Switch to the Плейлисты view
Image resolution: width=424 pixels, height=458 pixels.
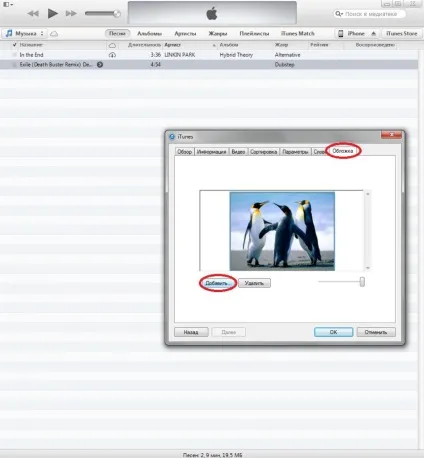[254, 34]
